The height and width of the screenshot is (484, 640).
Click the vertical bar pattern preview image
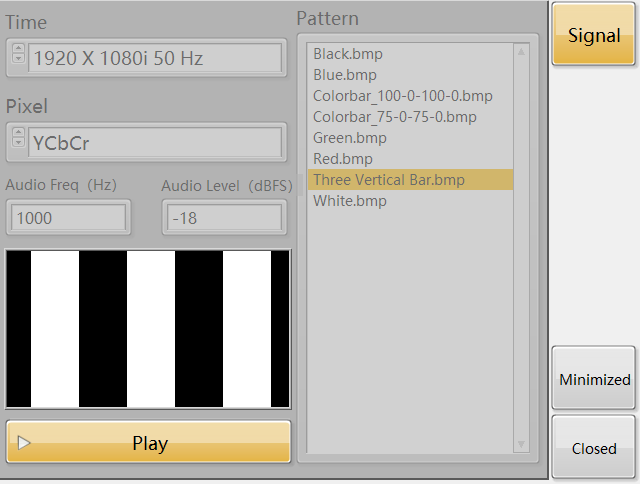[x=148, y=329]
